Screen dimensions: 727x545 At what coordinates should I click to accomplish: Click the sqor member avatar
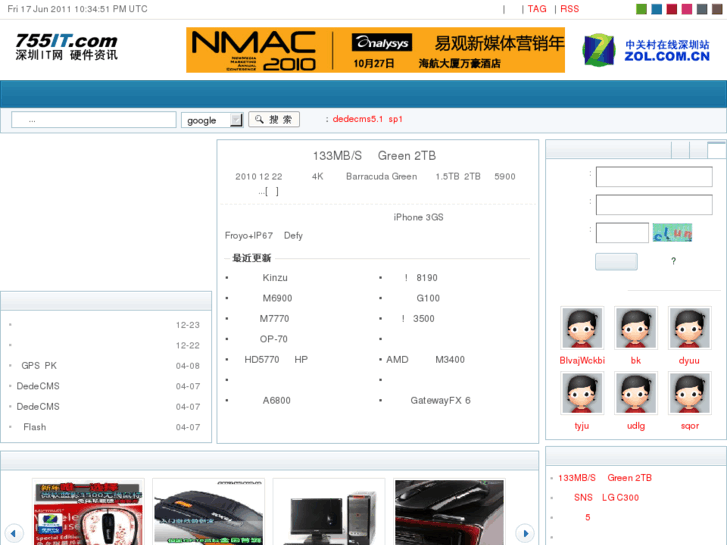(x=689, y=393)
